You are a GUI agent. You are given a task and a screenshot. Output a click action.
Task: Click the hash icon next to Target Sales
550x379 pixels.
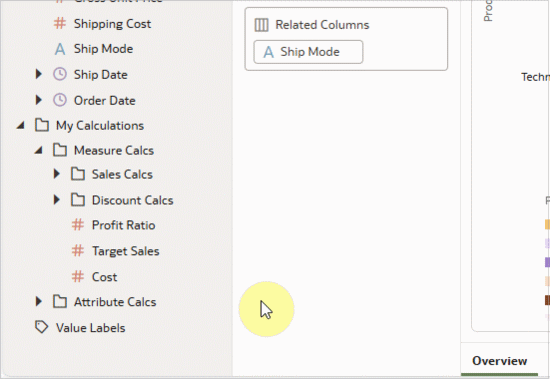(x=78, y=251)
